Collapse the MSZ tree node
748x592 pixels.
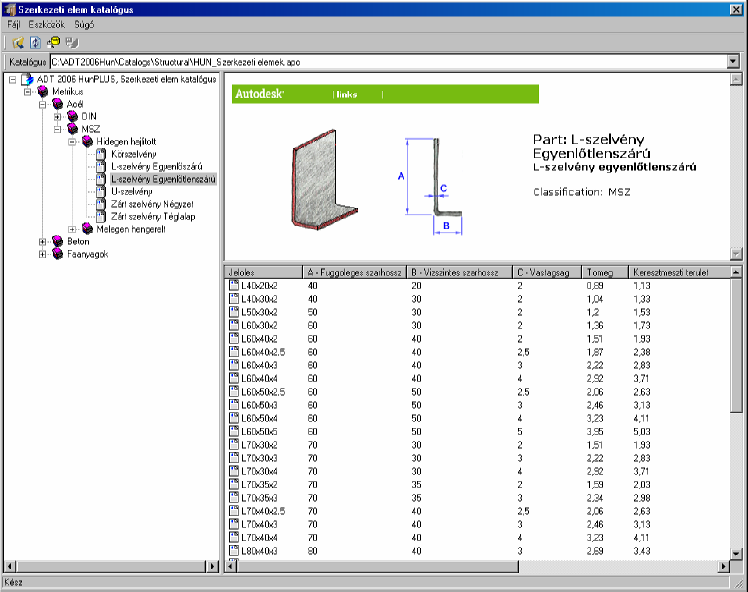57,129
